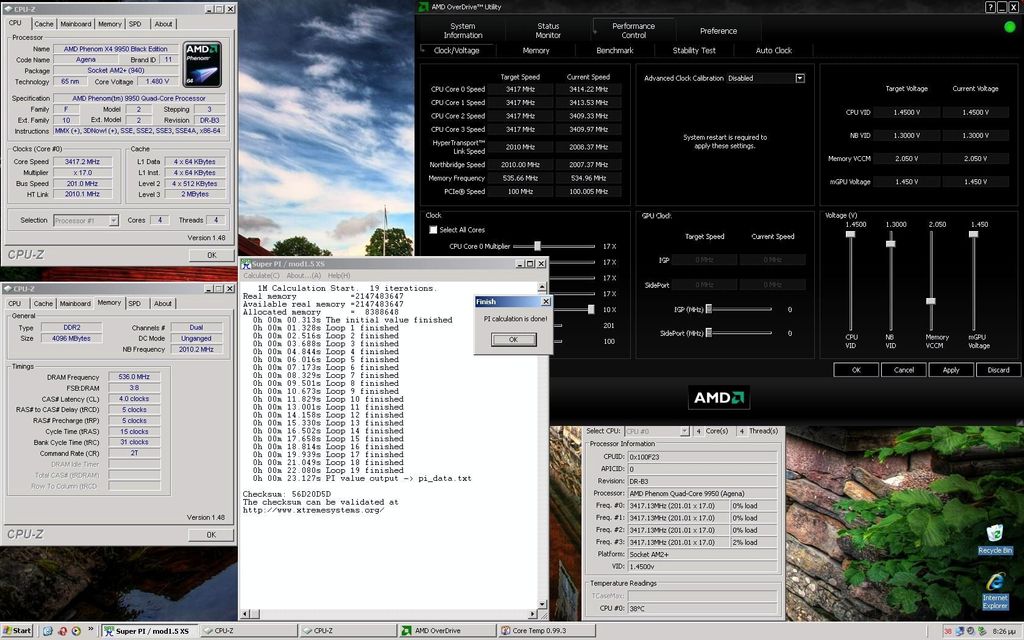Screen dimensions: 1024x640
Task: Click the Cancel button in OverDrive
Action: click(904, 370)
